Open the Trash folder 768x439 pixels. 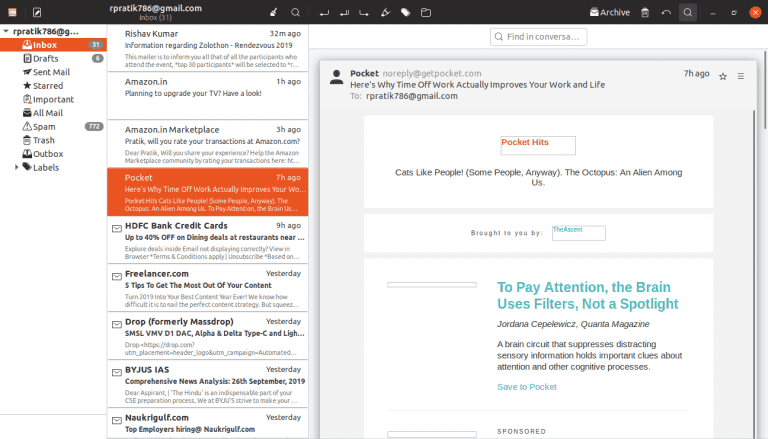53,140
